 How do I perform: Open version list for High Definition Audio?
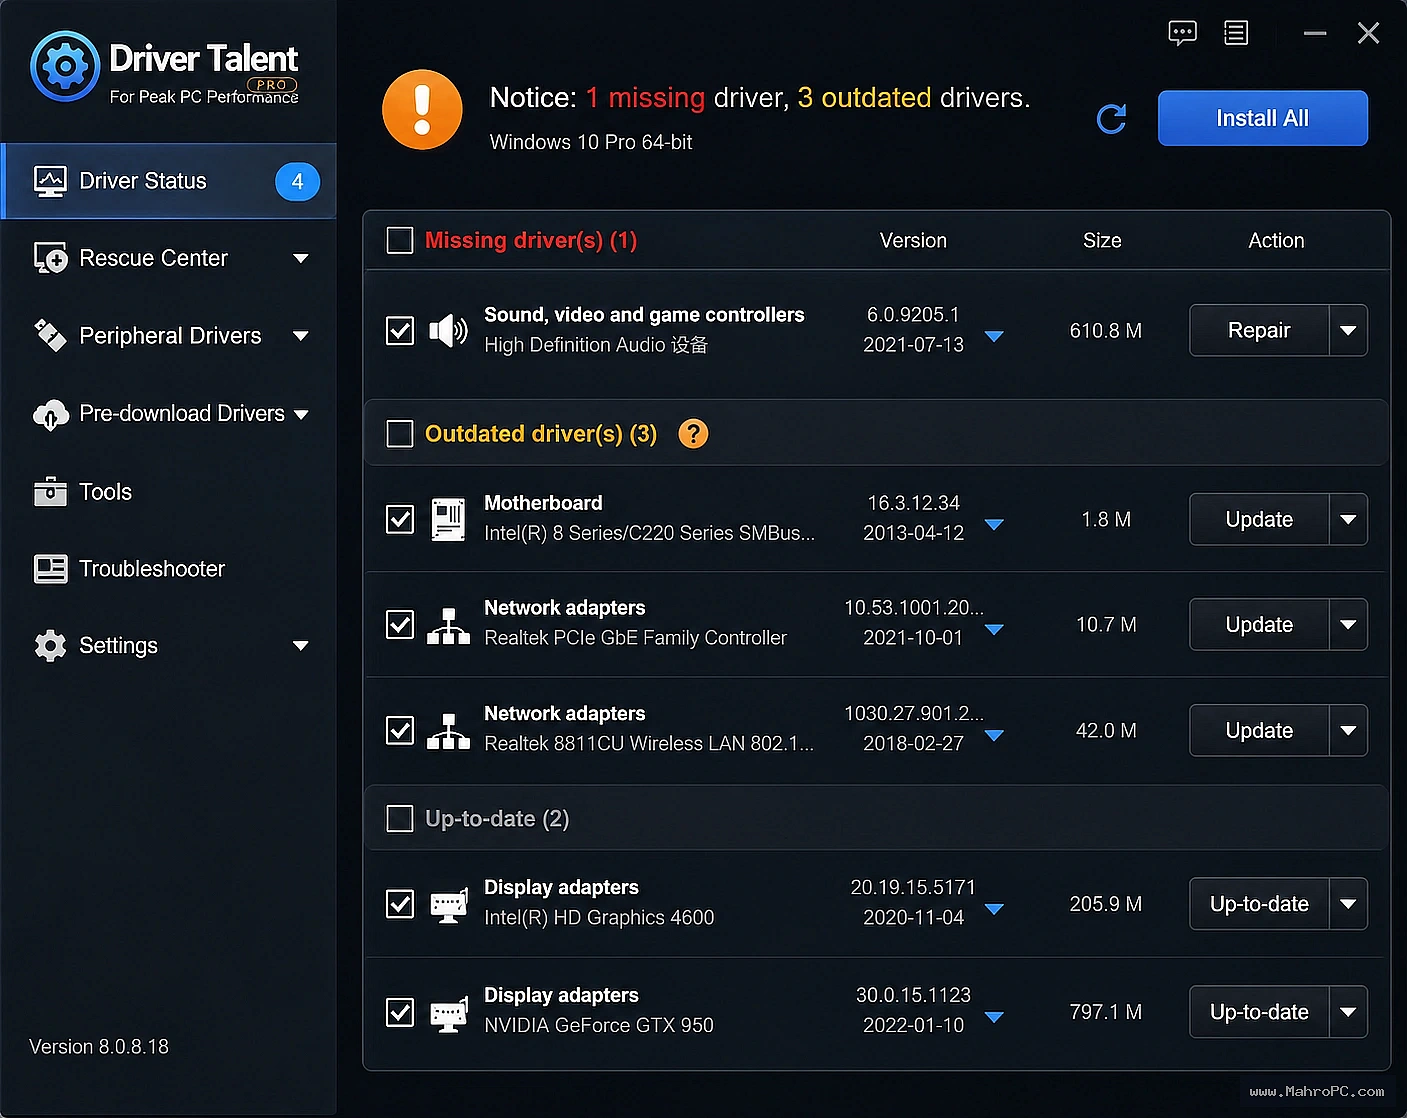point(994,336)
